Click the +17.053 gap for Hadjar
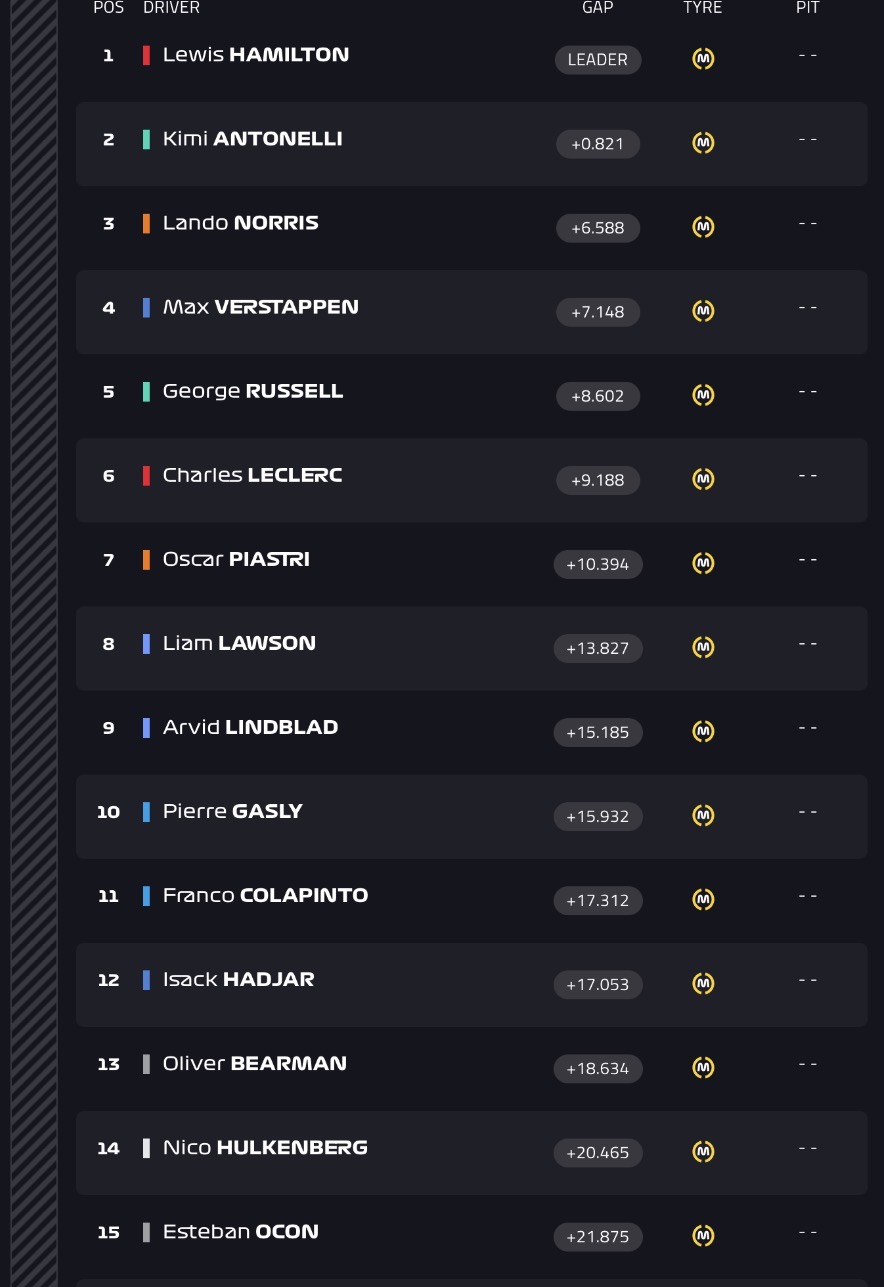The image size is (884, 1287). click(598, 984)
